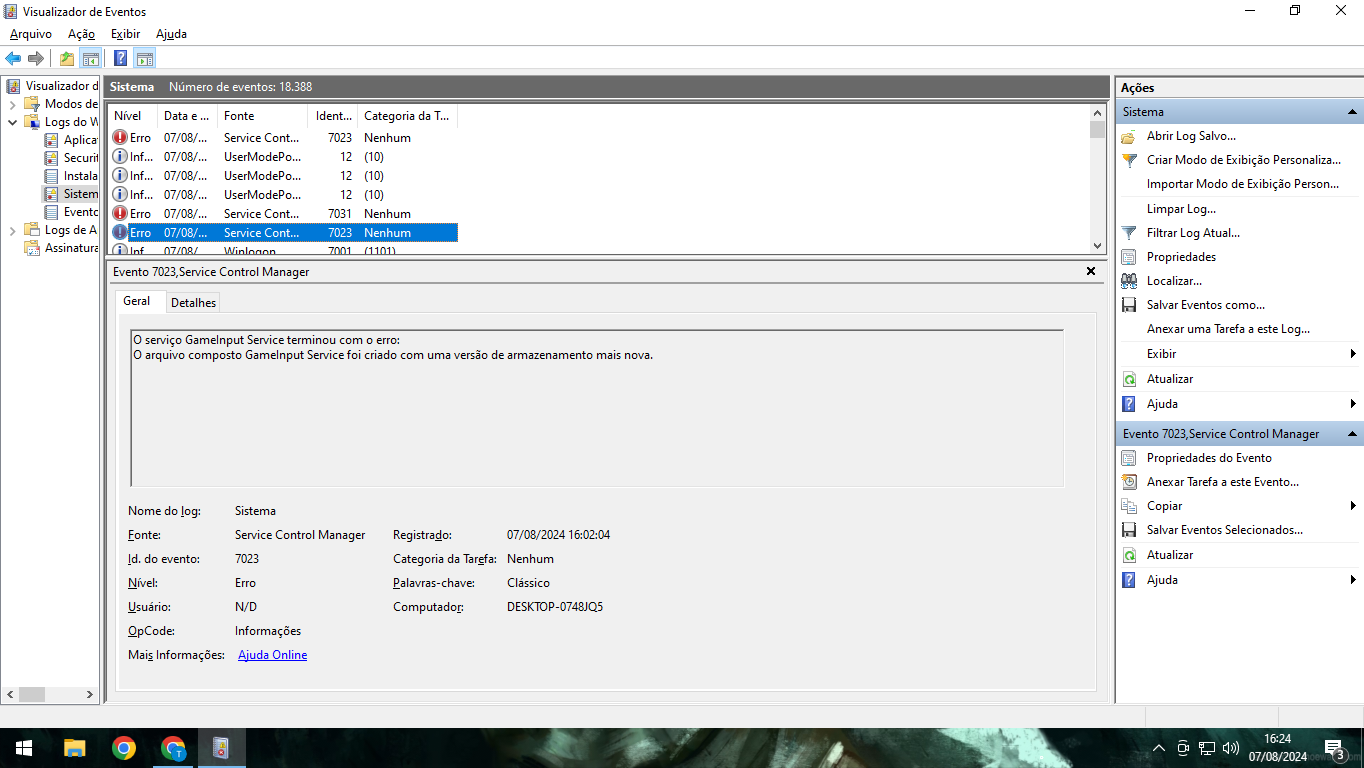Click the Propriedades do Evento icon
Screen dimensions: 1364x768
1129,458
